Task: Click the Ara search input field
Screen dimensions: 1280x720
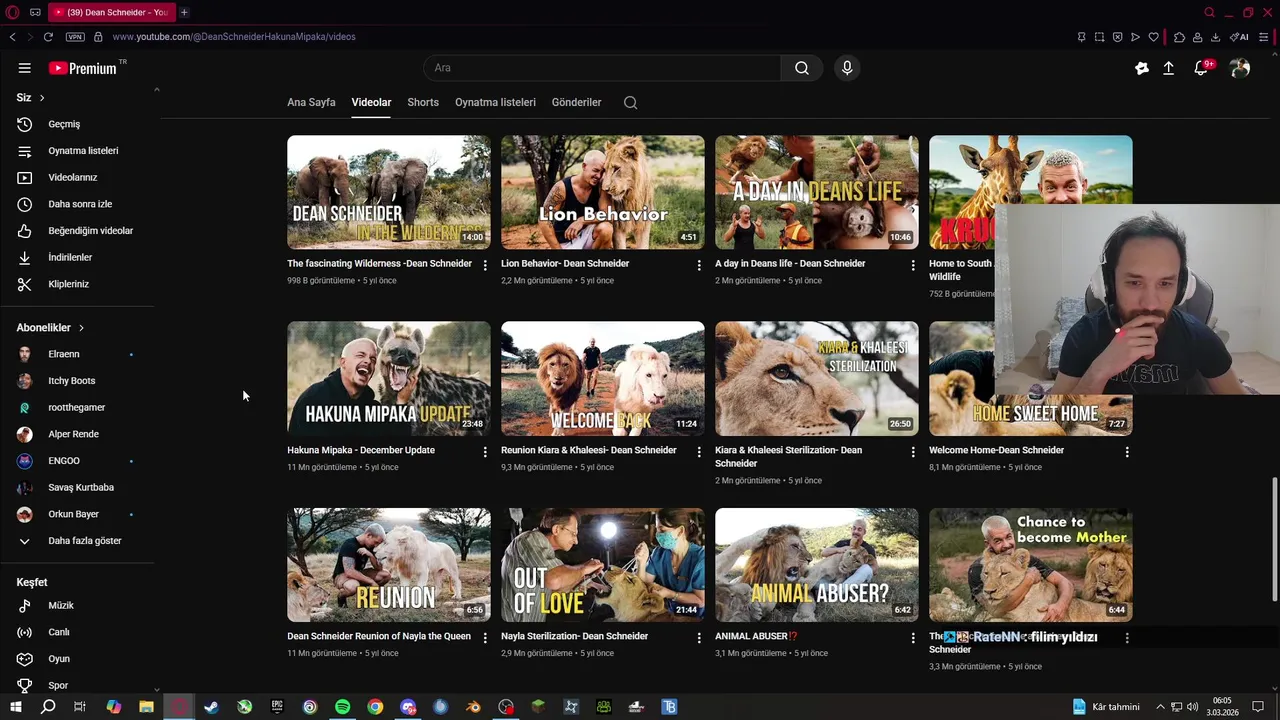Action: tap(602, 68)
